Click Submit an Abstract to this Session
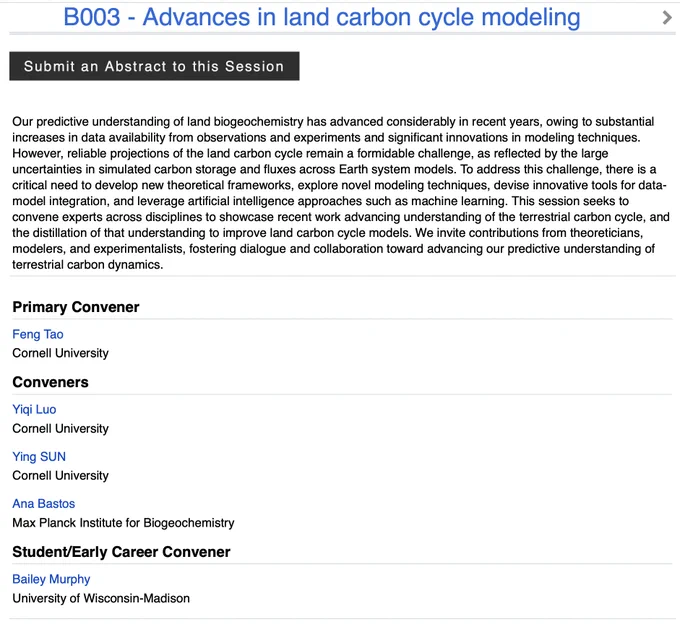 pos(154,66)
